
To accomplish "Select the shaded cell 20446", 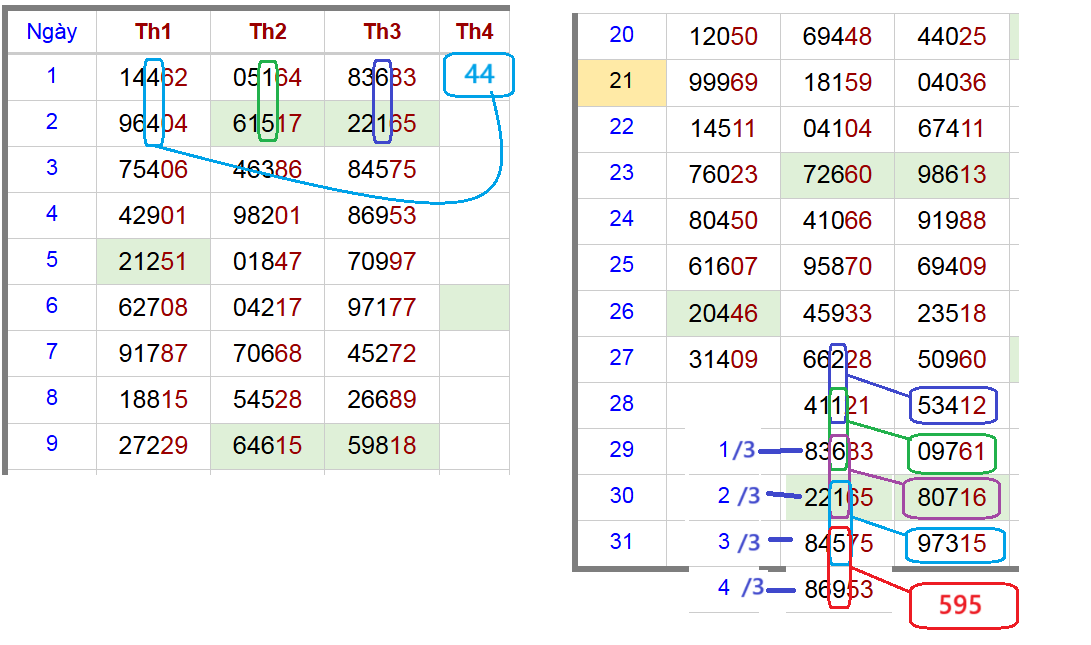I will (723, 313).
